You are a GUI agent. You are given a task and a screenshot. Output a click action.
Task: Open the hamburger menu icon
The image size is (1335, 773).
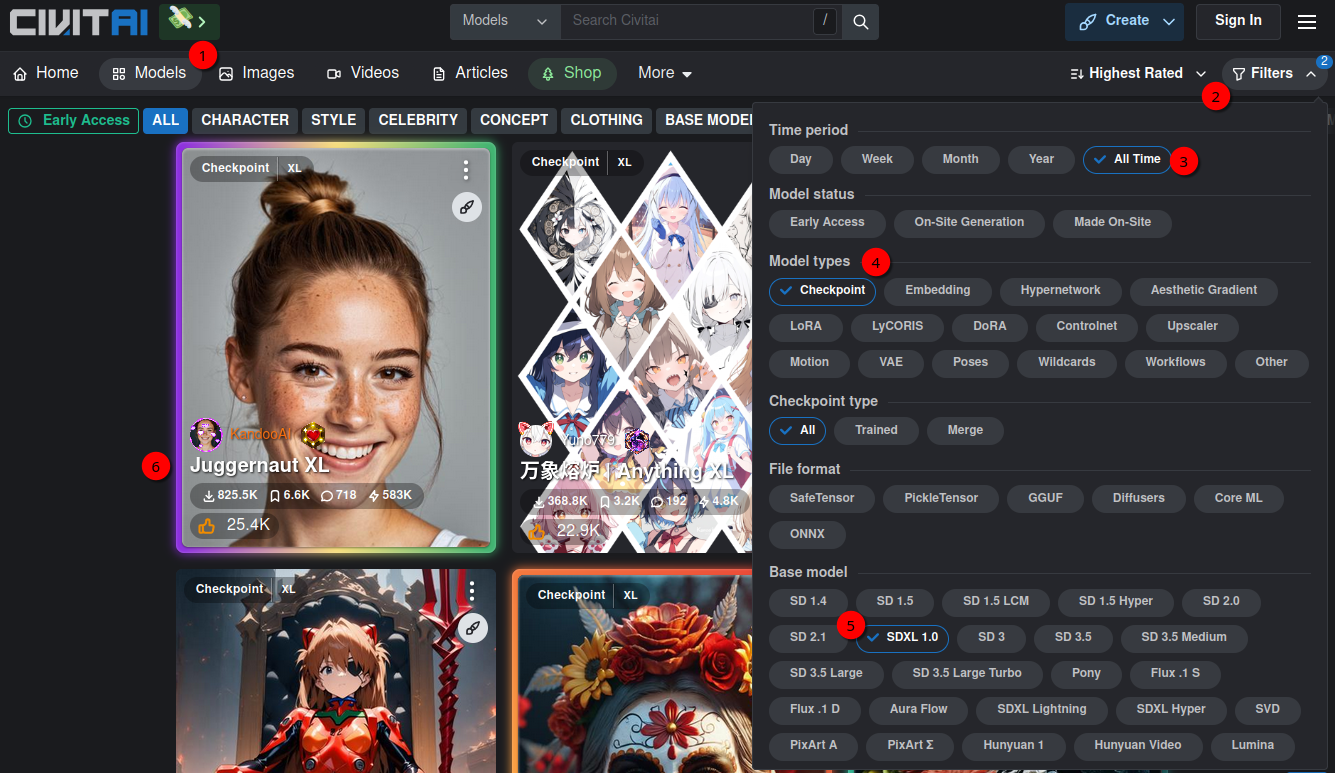1306,21
